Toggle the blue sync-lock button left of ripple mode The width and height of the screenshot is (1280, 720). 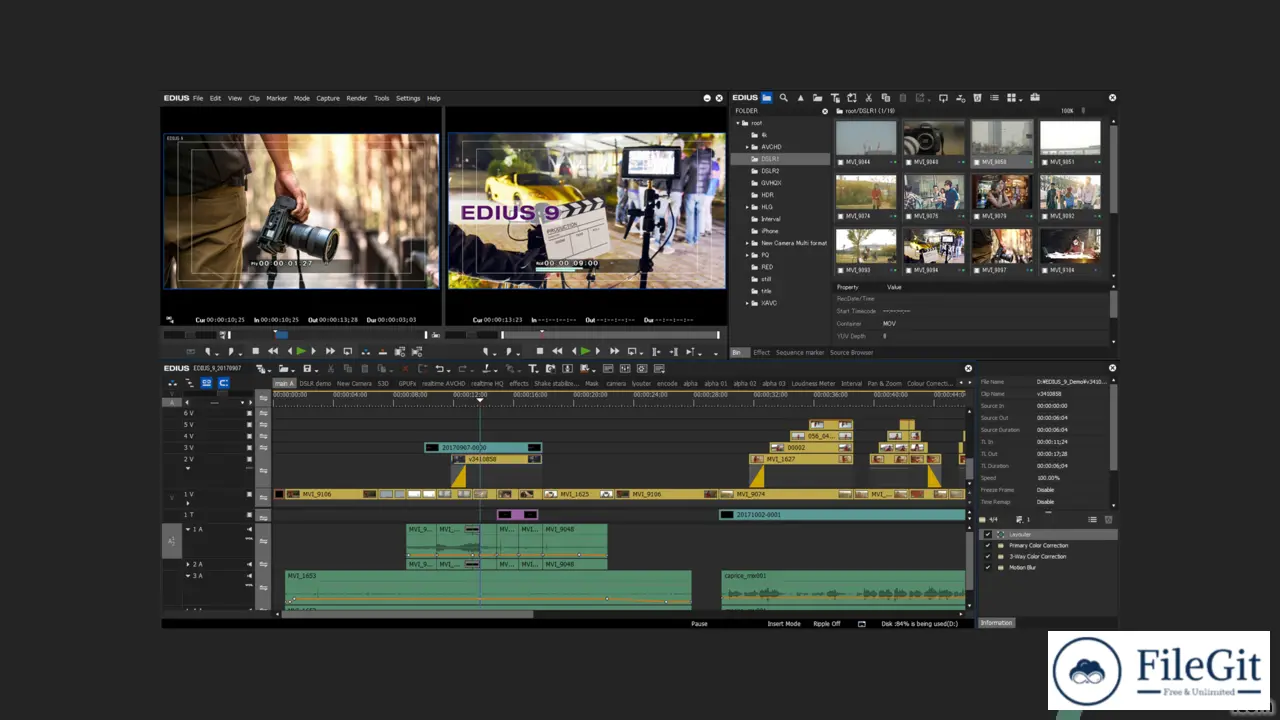[x=207, y=383]
